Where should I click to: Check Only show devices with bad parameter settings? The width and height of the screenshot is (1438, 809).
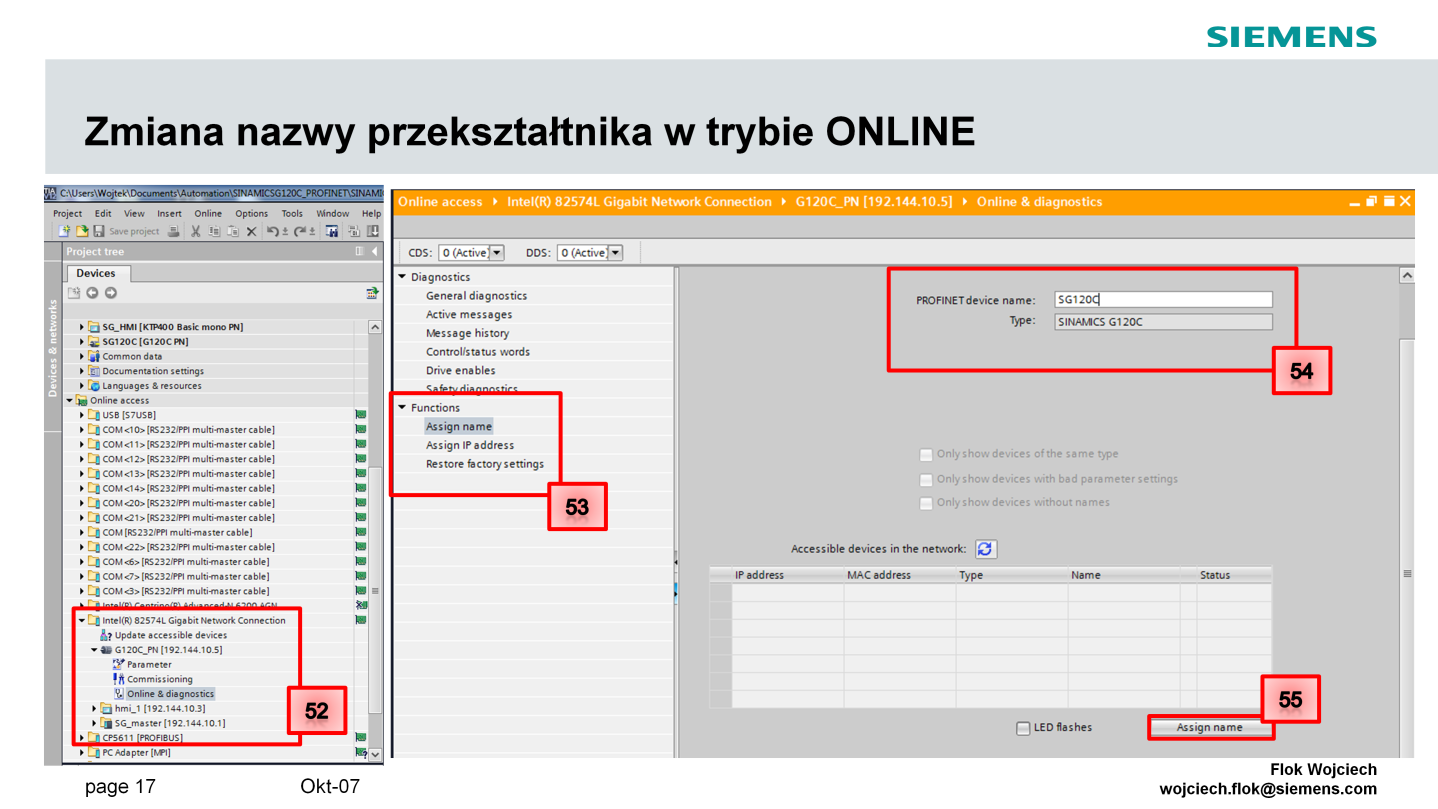(x=926, y=479)
